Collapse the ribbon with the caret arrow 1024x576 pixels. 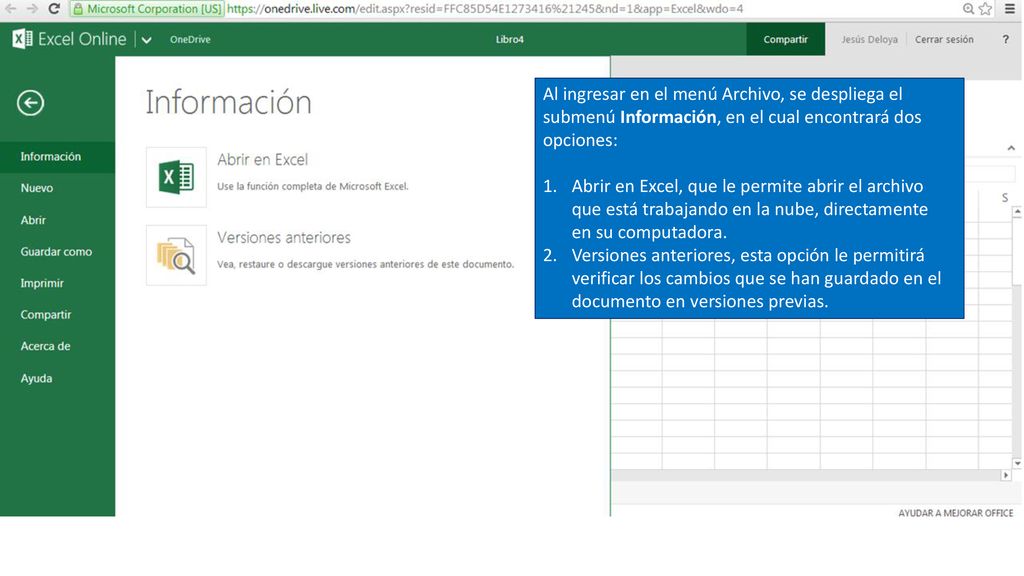coord(1011,148)
